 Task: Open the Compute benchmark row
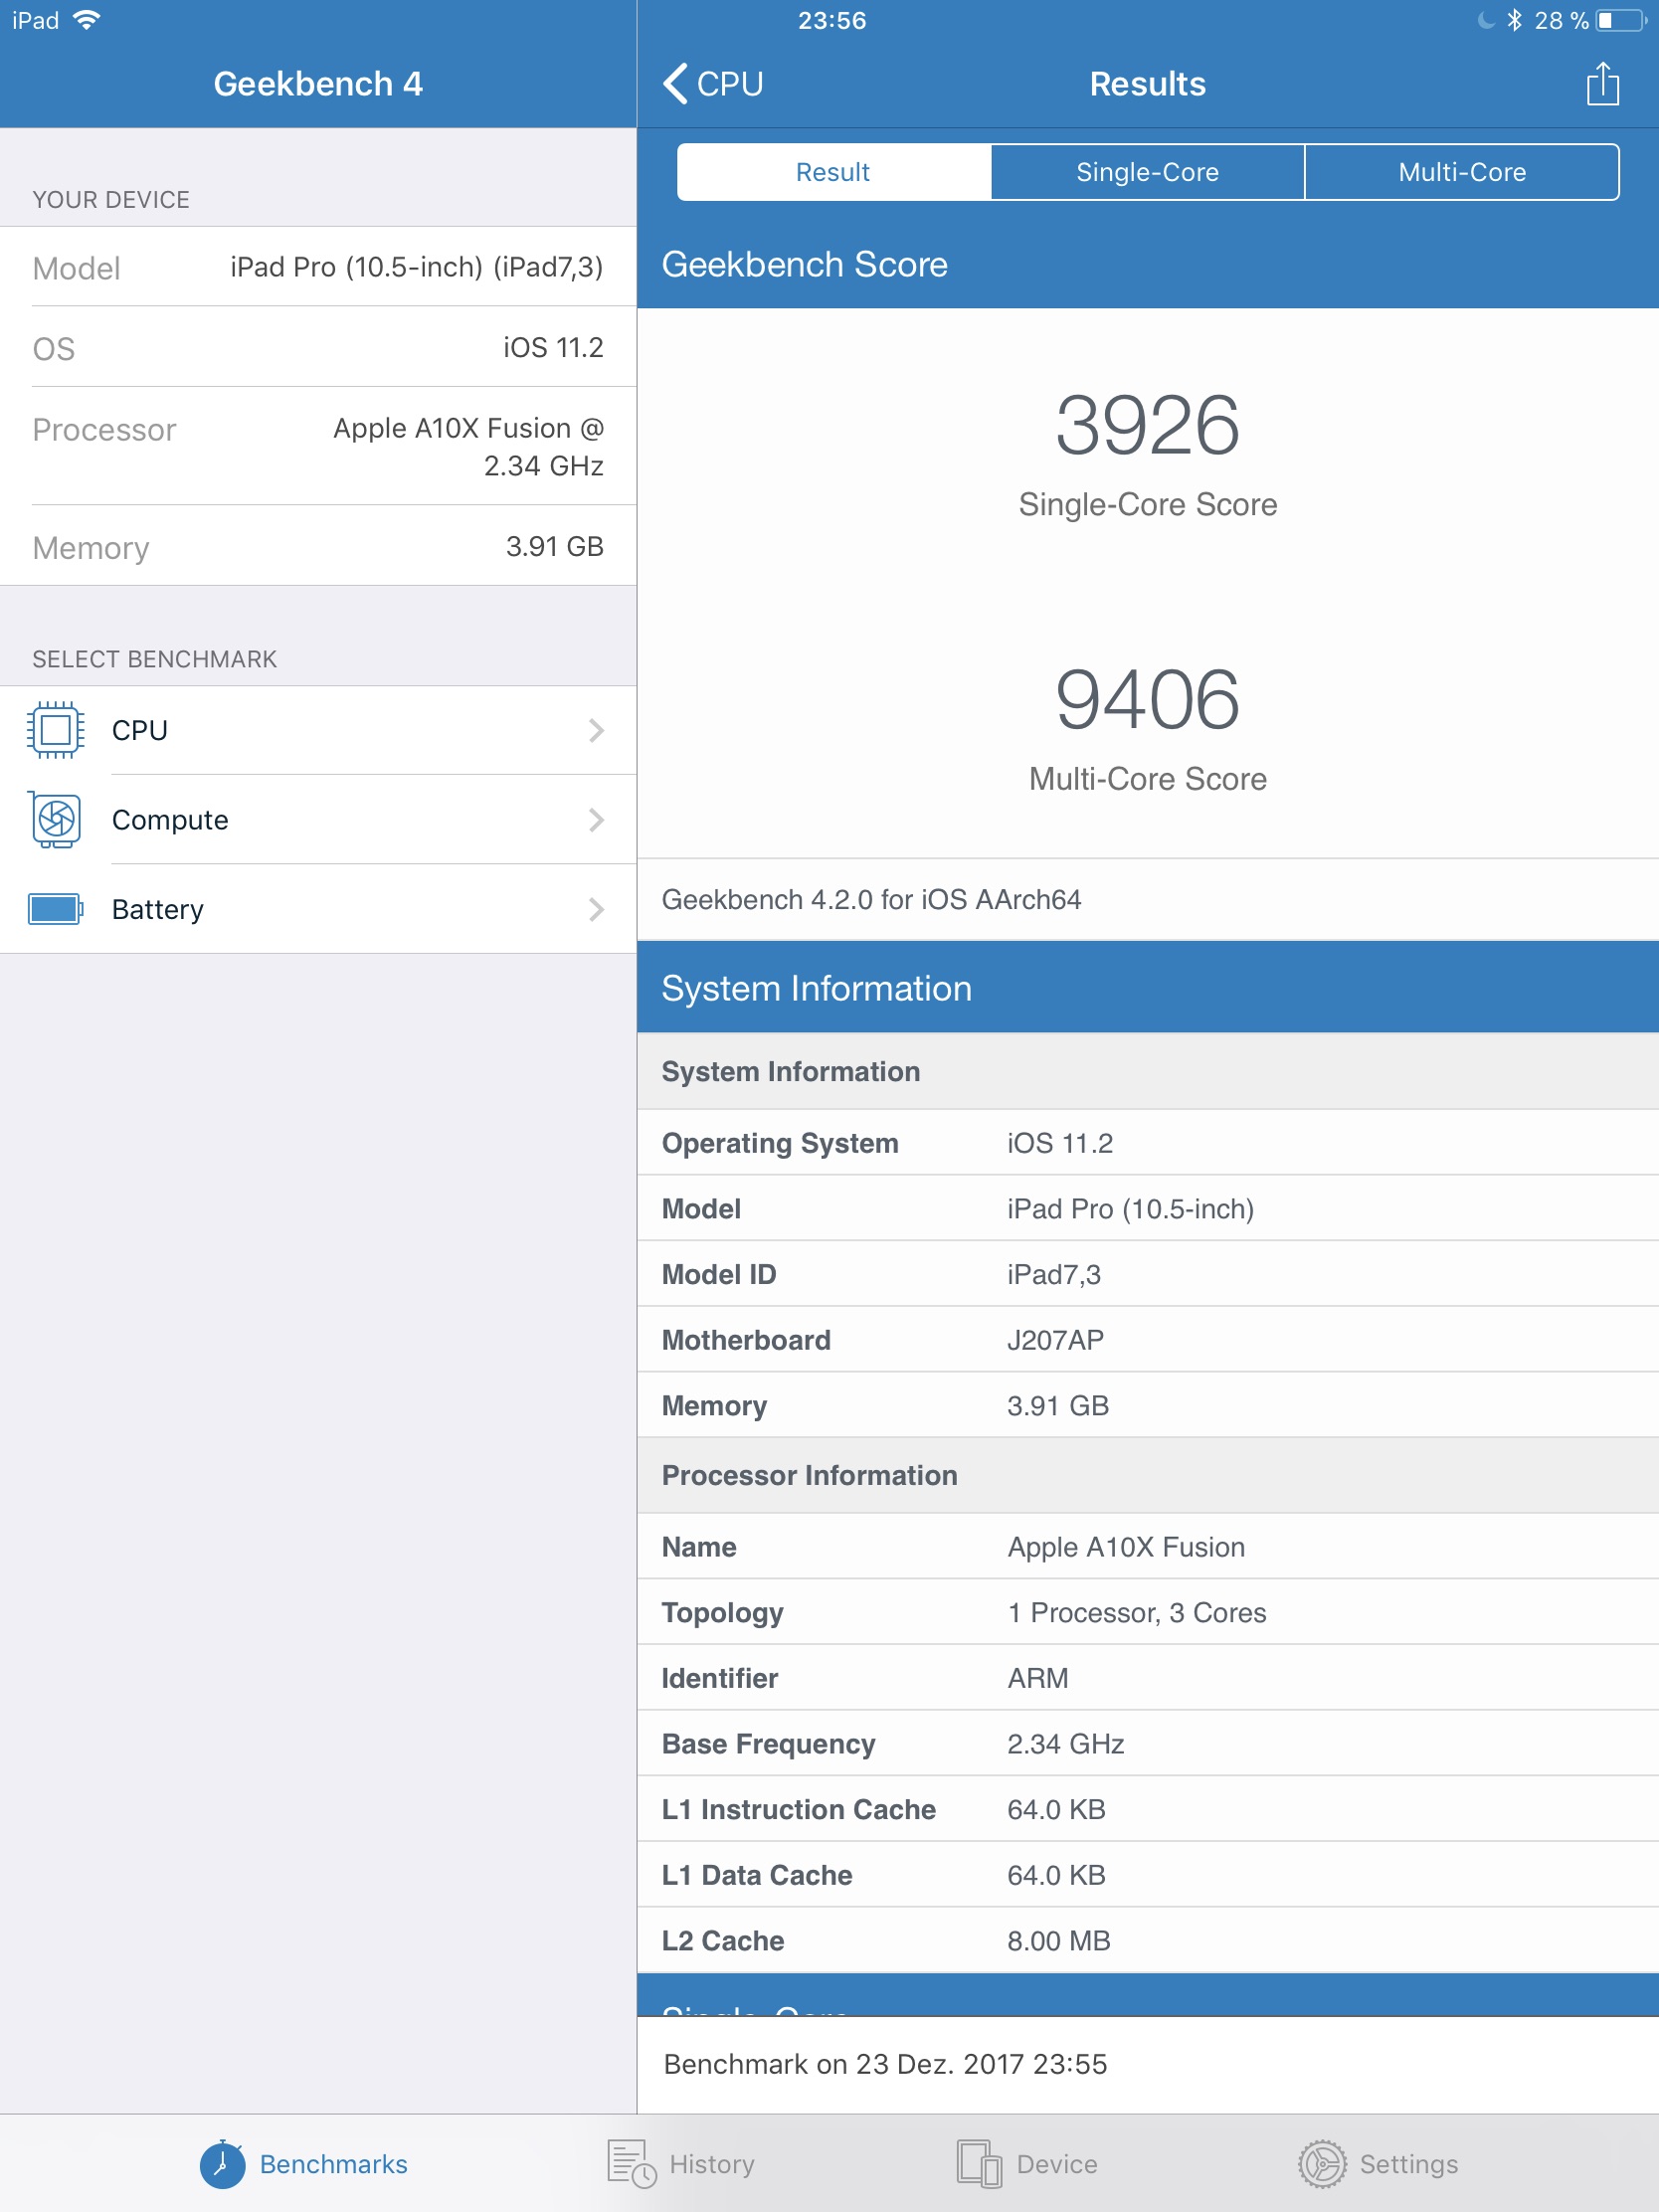tap(318, 820)
